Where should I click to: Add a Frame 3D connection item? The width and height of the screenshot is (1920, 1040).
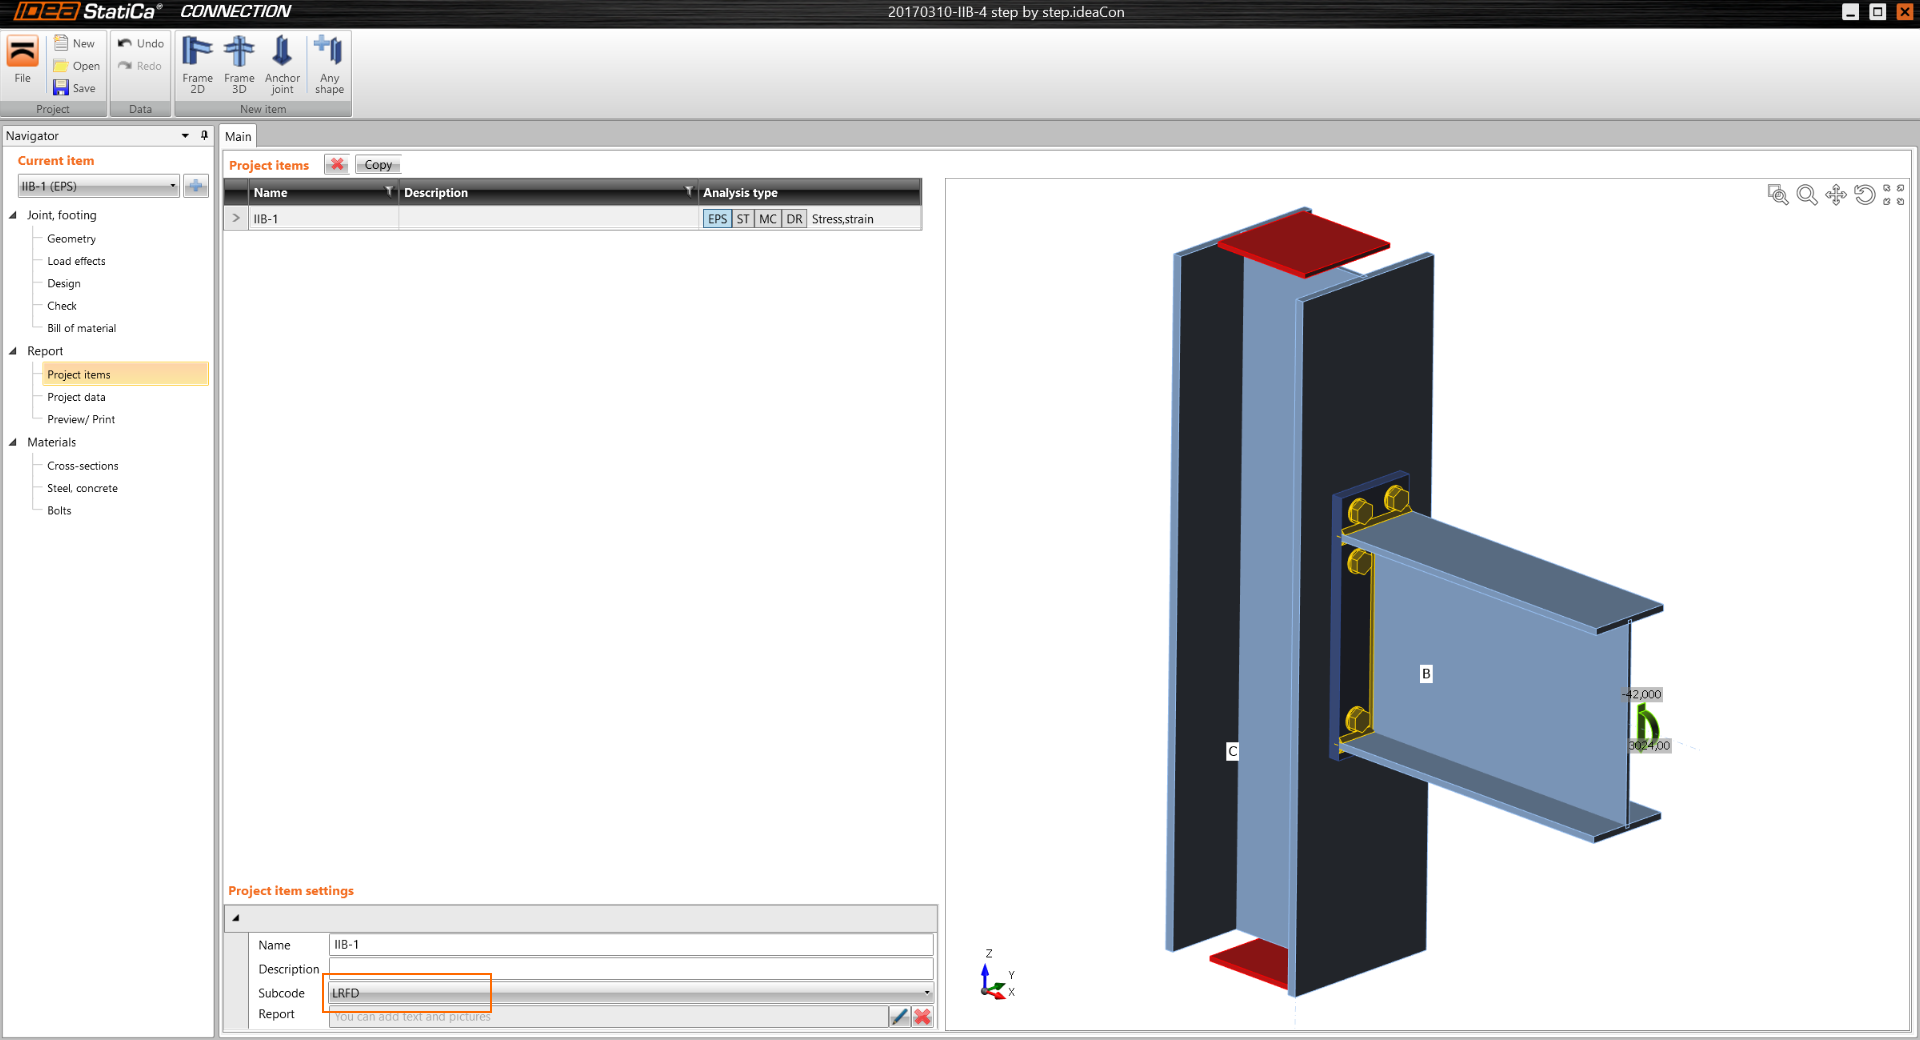point(239,64)
